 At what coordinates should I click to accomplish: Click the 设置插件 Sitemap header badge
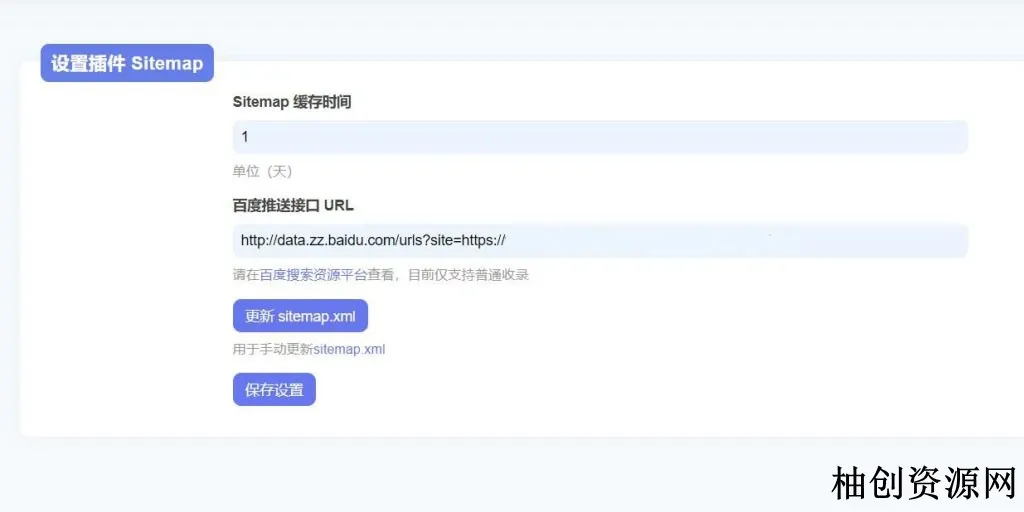pos(127,64)
